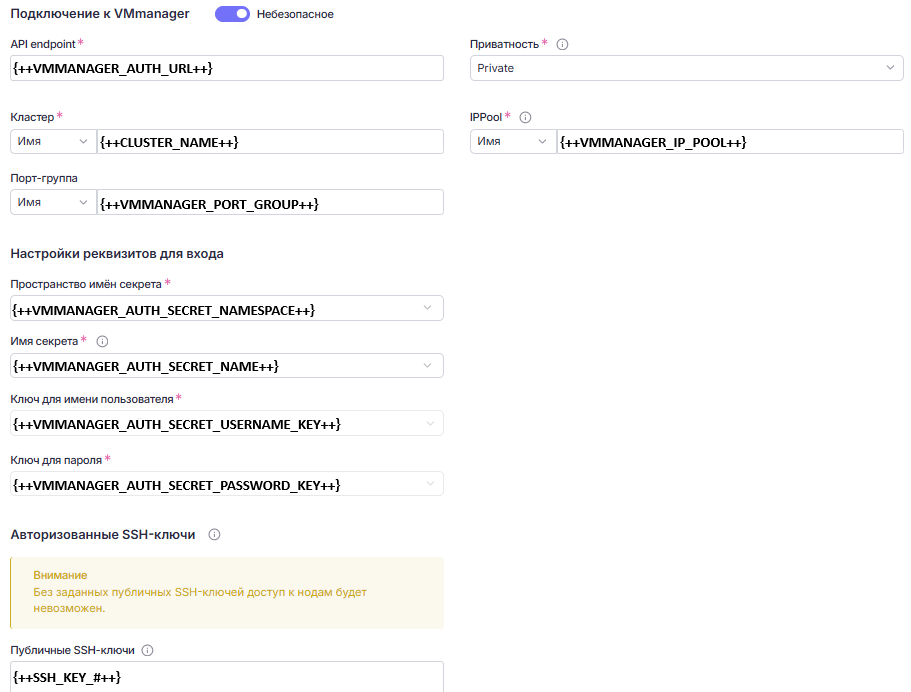Screen dimensions: 911x692
Task: Click the API endpoint input field
Action: pos(227,68)
